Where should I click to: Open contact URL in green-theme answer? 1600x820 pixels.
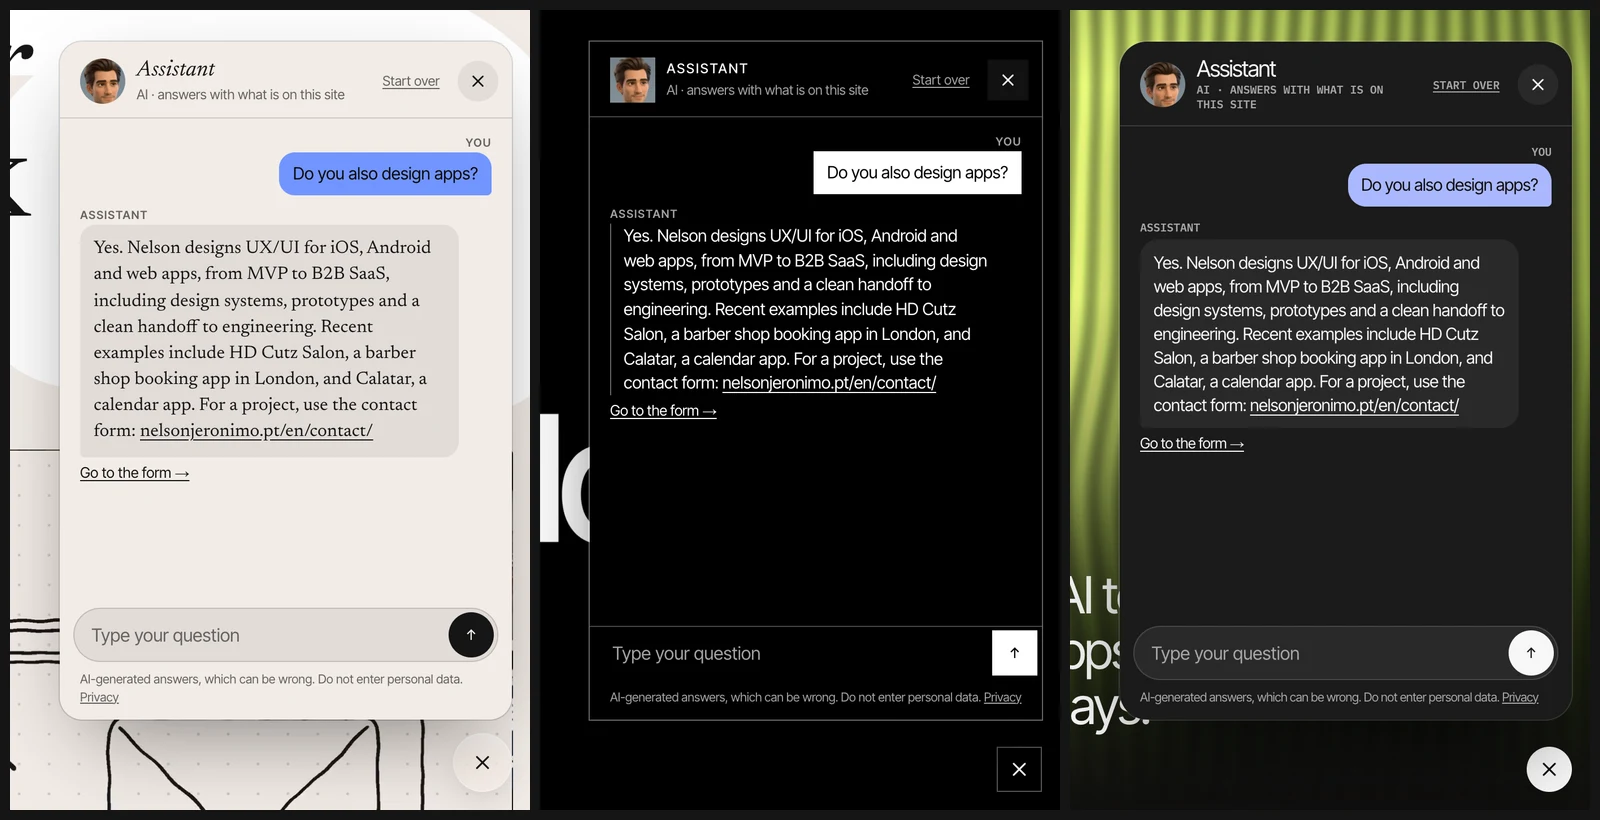coord(1354,406)
